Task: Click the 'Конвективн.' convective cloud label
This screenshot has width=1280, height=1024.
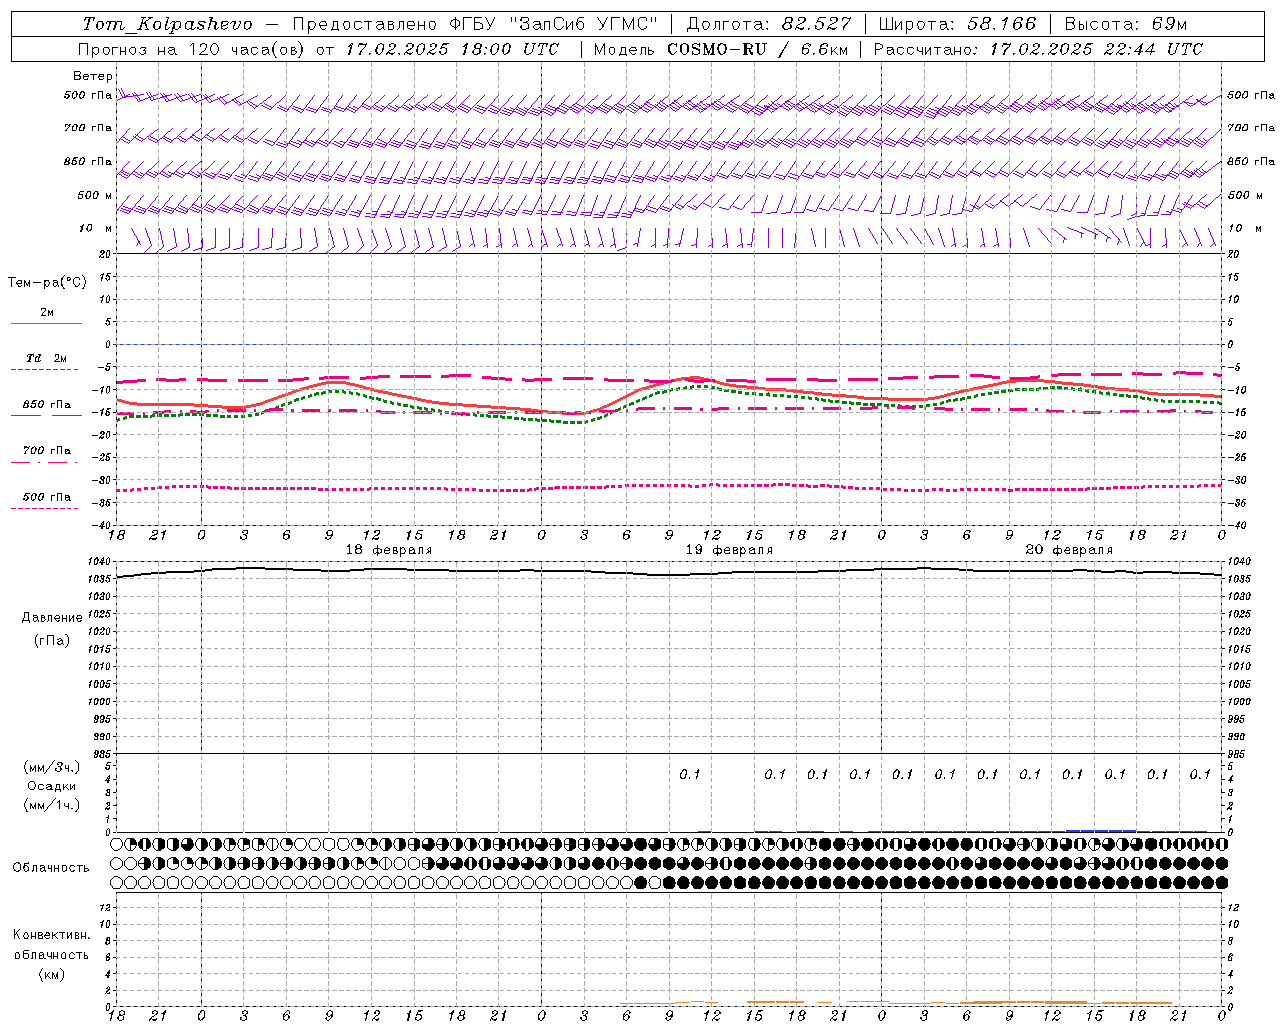Action: click(x=51, y=935)
